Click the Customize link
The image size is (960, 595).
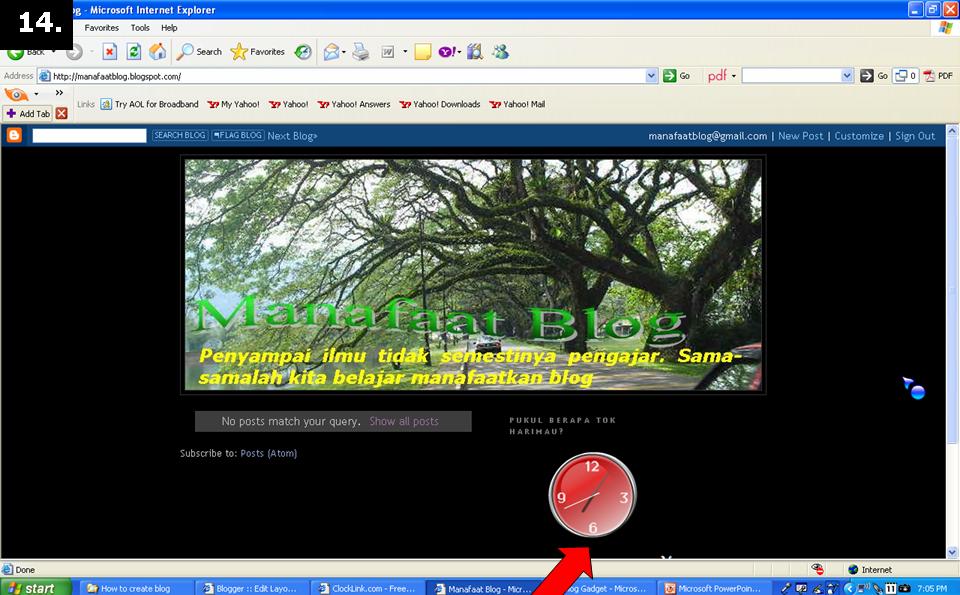click(859, 136)
